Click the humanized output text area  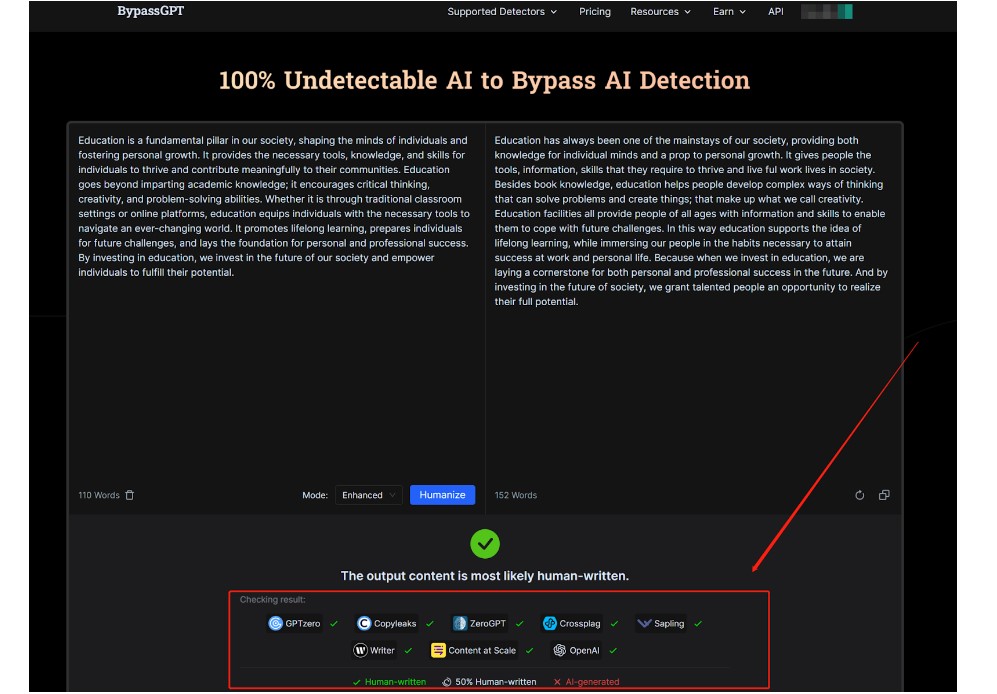click(x=693, y=305)
